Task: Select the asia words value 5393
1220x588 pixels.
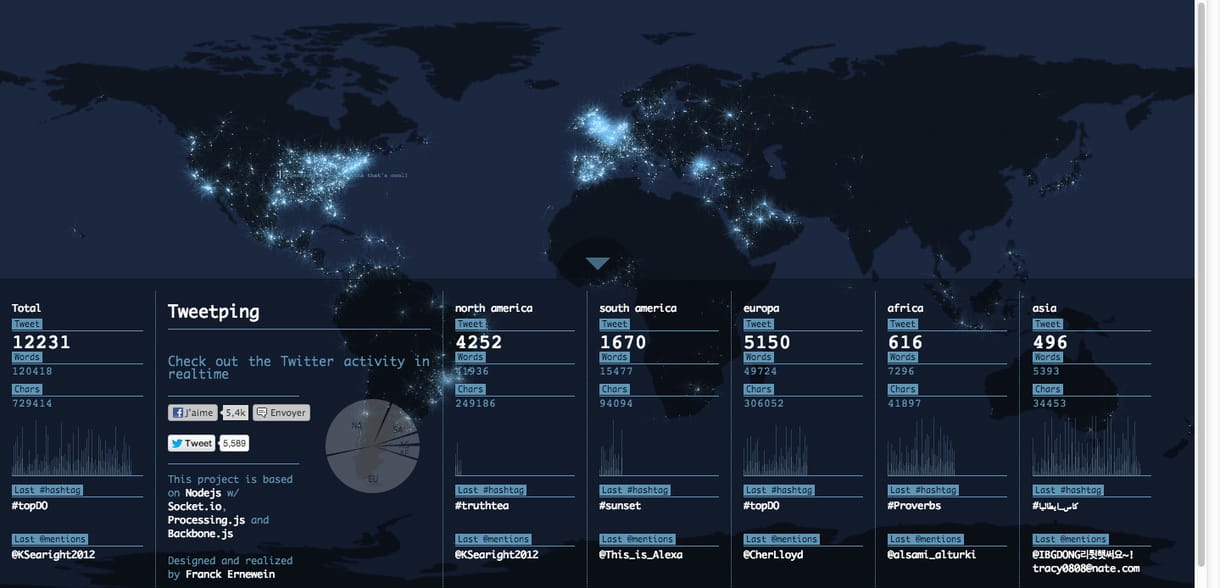Action: point(1047,371)
